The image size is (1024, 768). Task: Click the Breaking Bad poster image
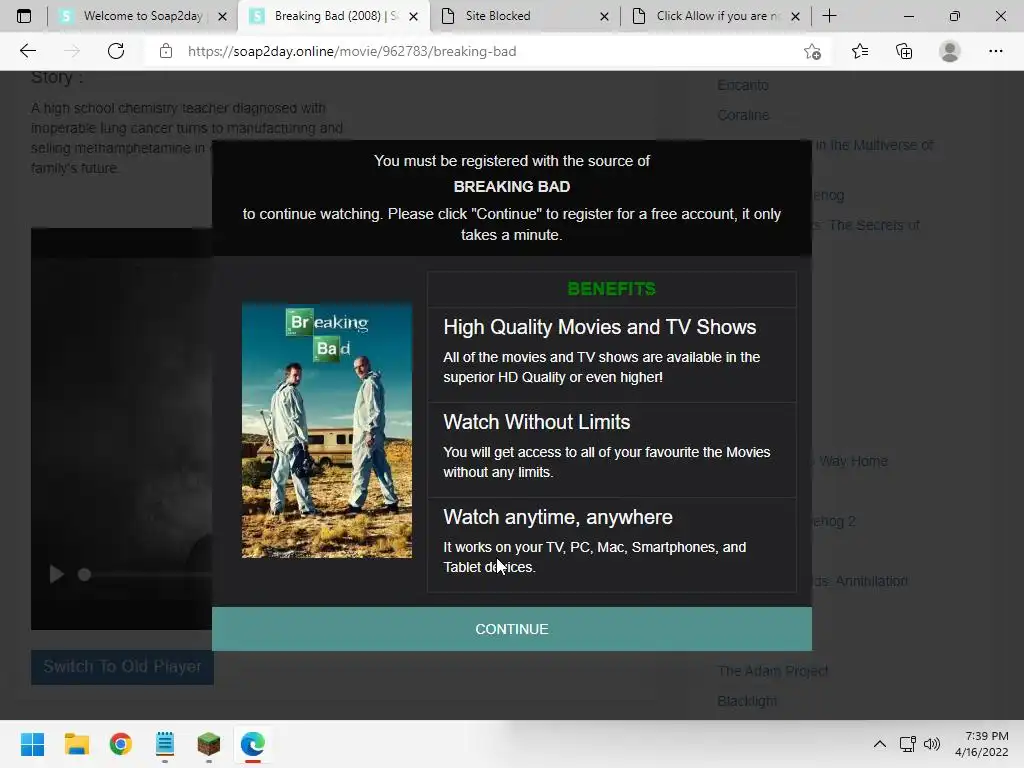(327, 430)
